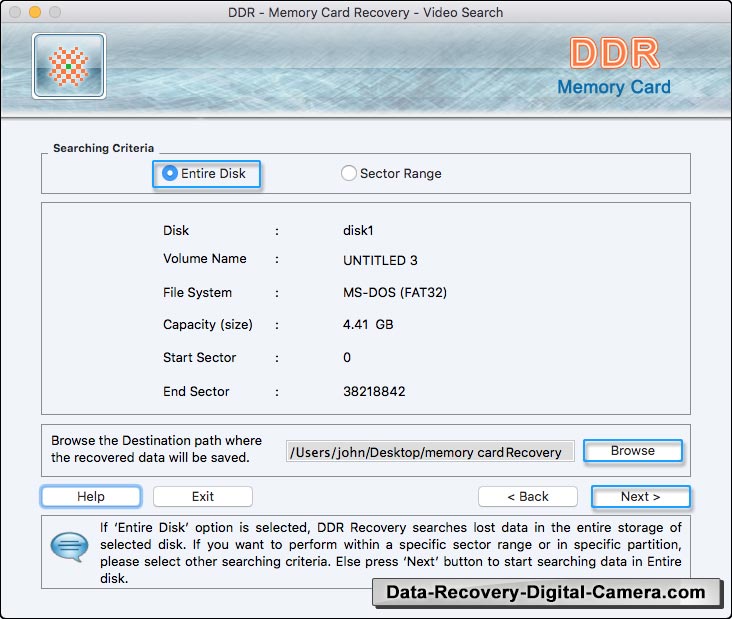Click the DDR application logo icon
The width and height of the screenshot is (732, 619).
coord(69,66)
